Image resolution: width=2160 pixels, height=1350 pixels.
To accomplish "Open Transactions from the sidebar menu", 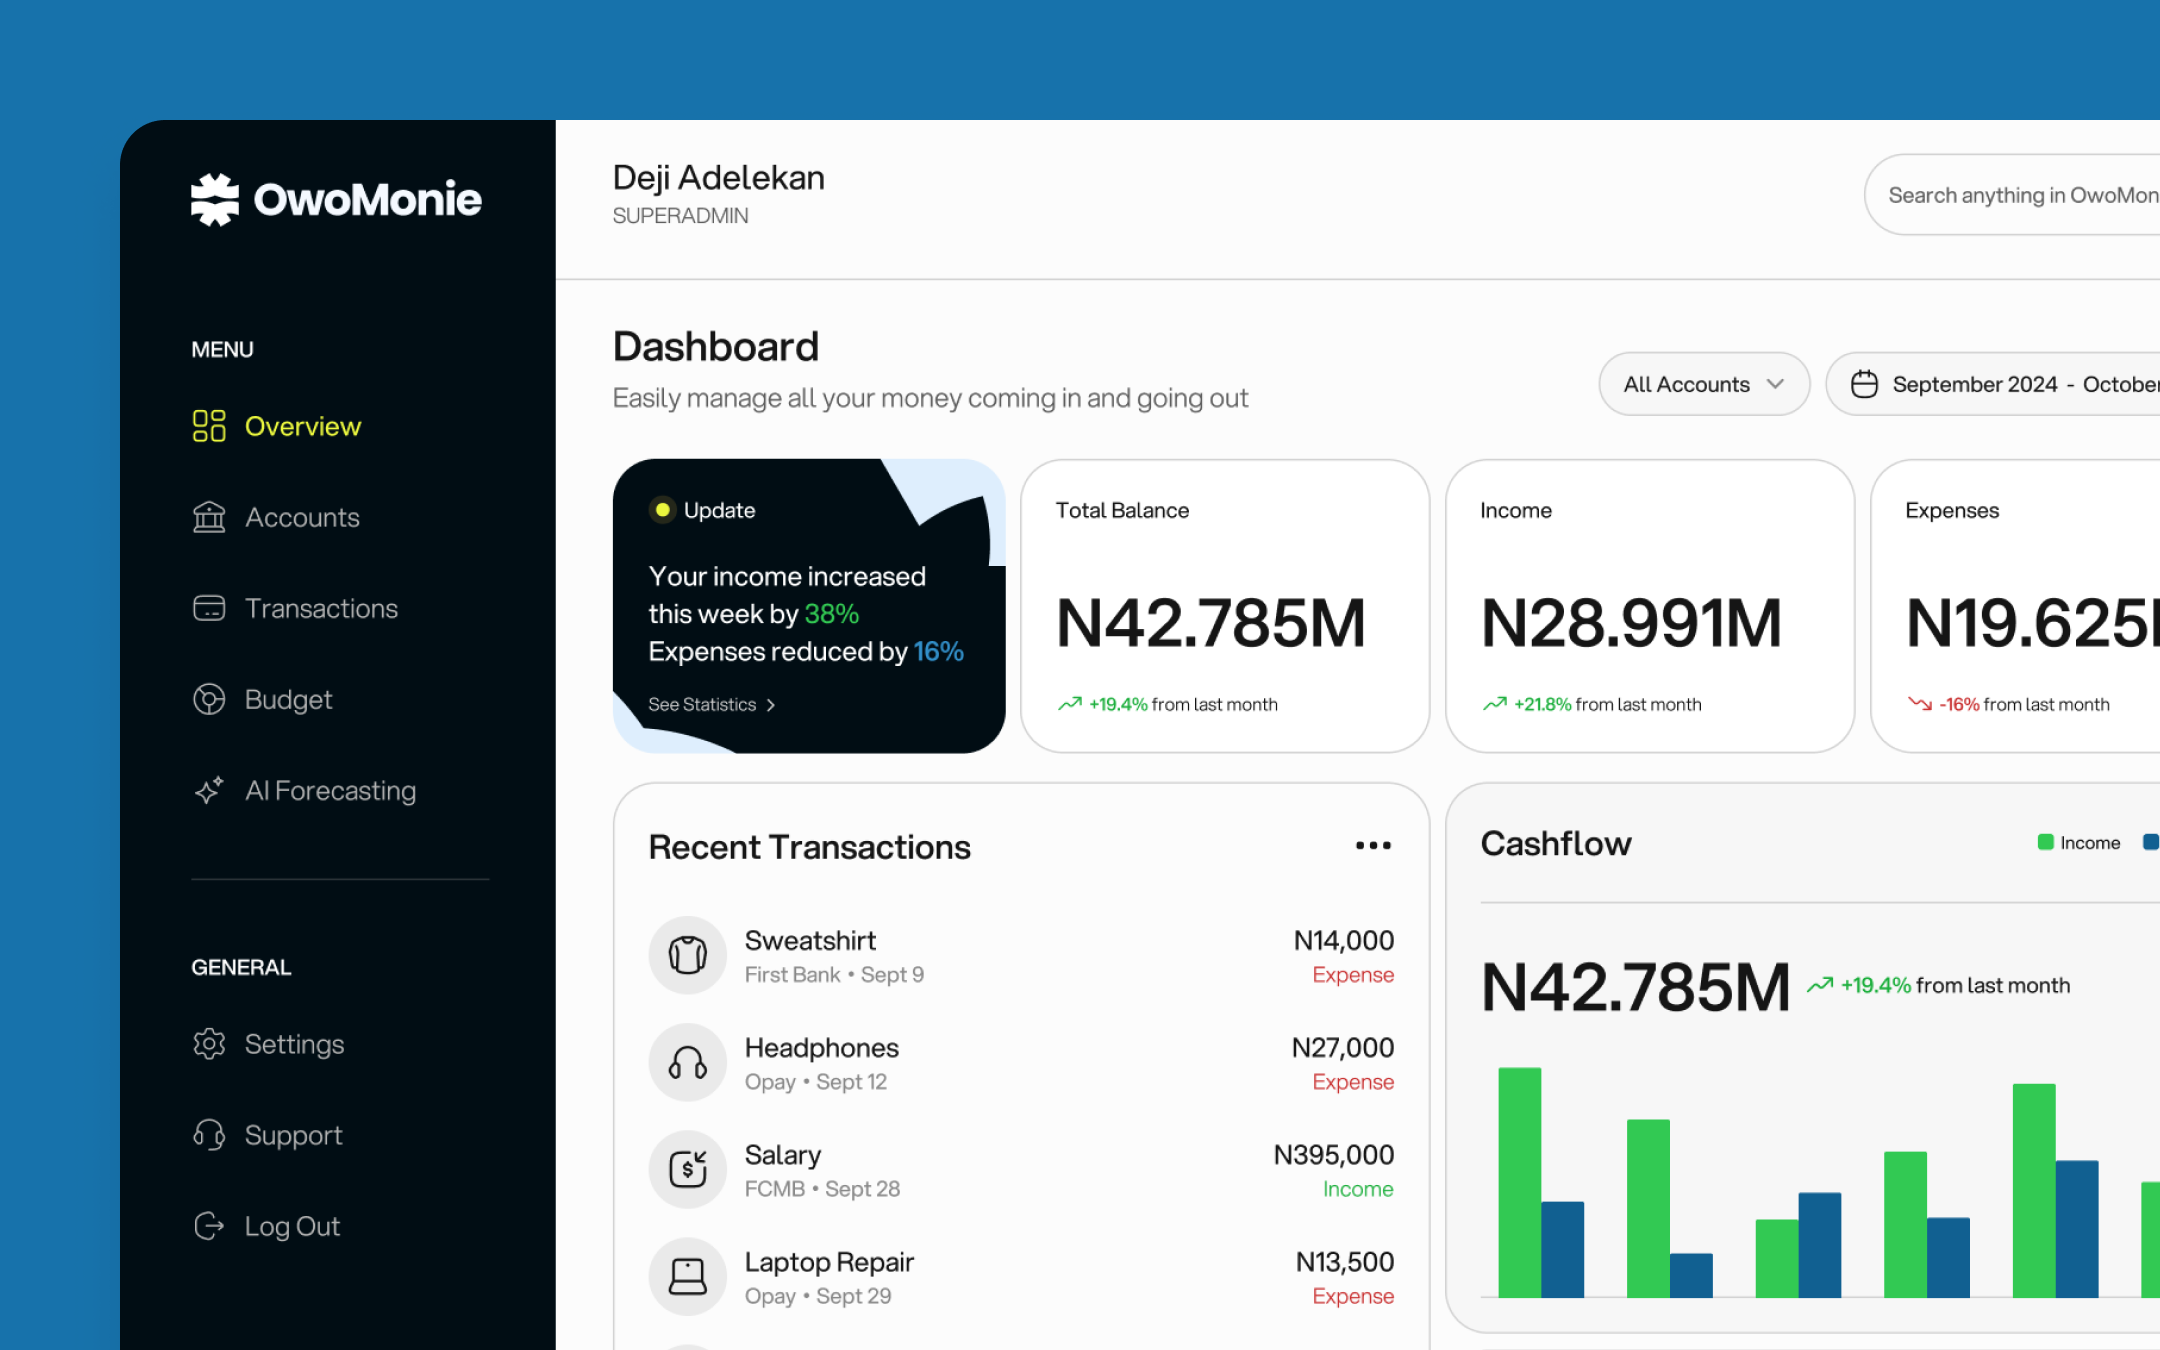I will 295,608.
